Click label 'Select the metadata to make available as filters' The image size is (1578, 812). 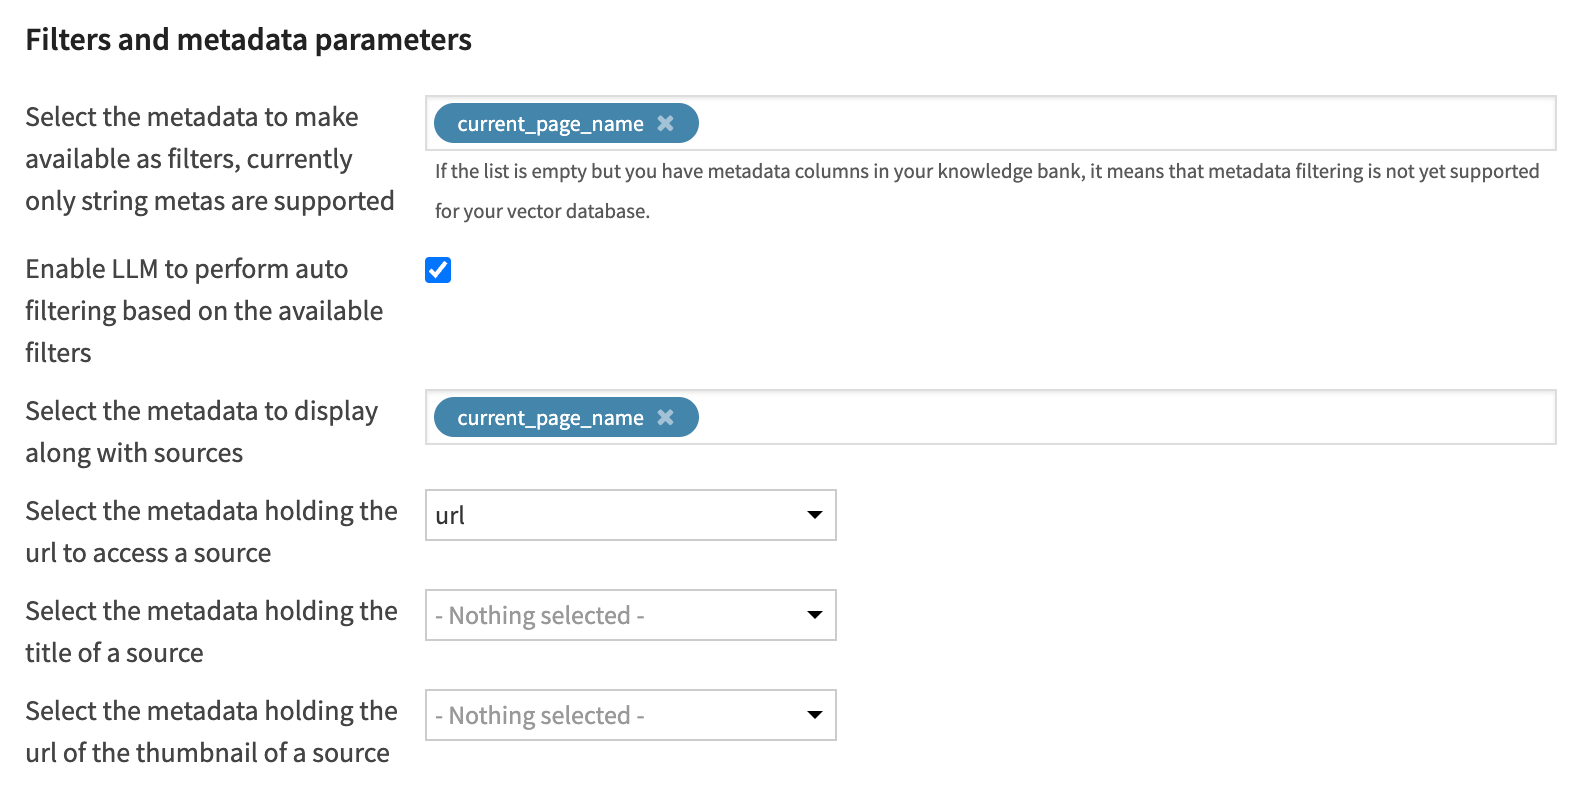209,159
